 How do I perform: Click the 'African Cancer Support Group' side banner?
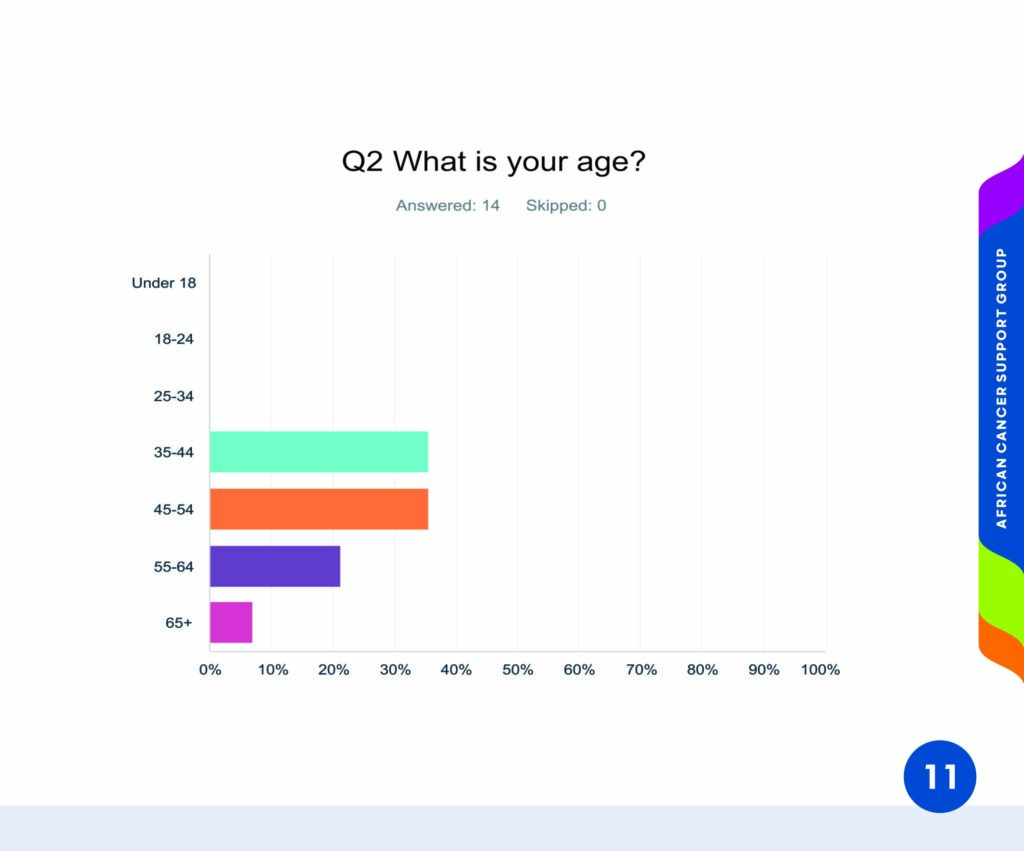pyautogui.click(x=1001, y=388)
